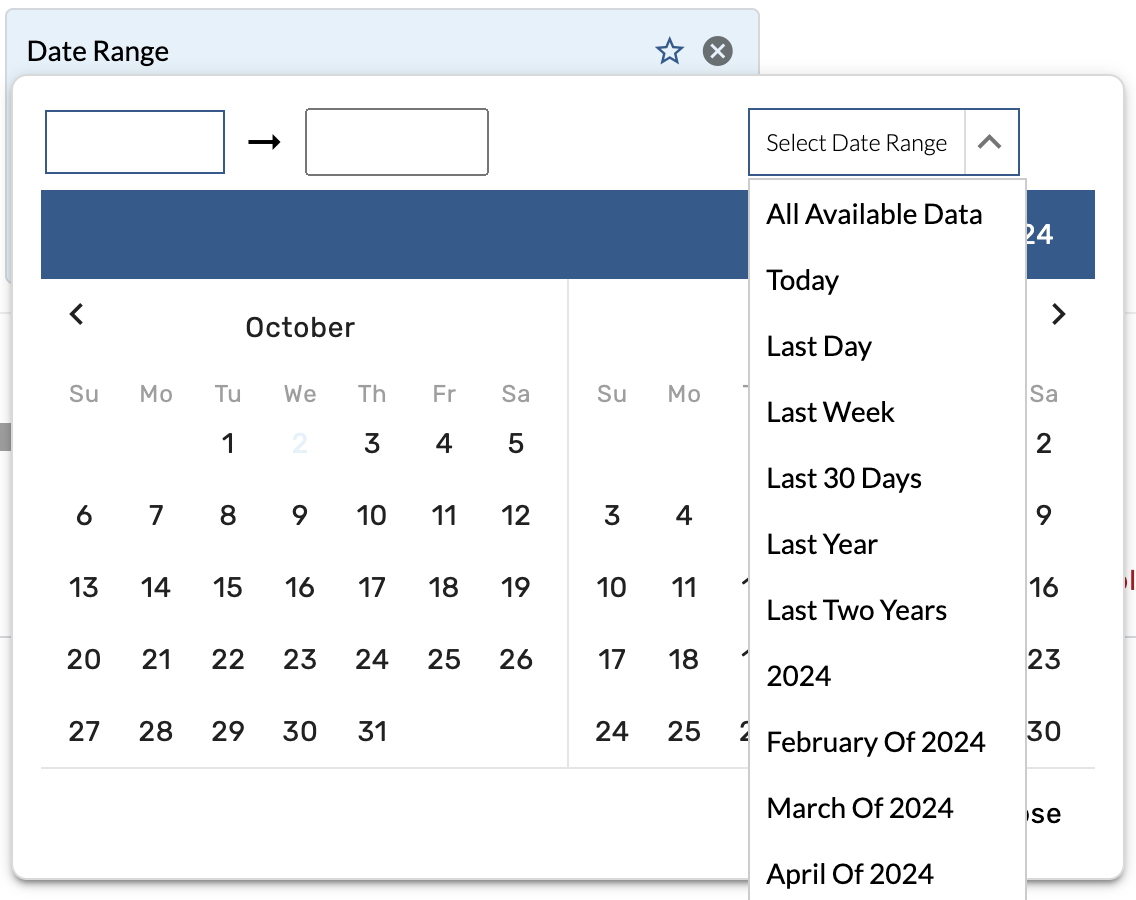Choose Last Two Years option
The image size is (1136, 900).
[856, 610]
